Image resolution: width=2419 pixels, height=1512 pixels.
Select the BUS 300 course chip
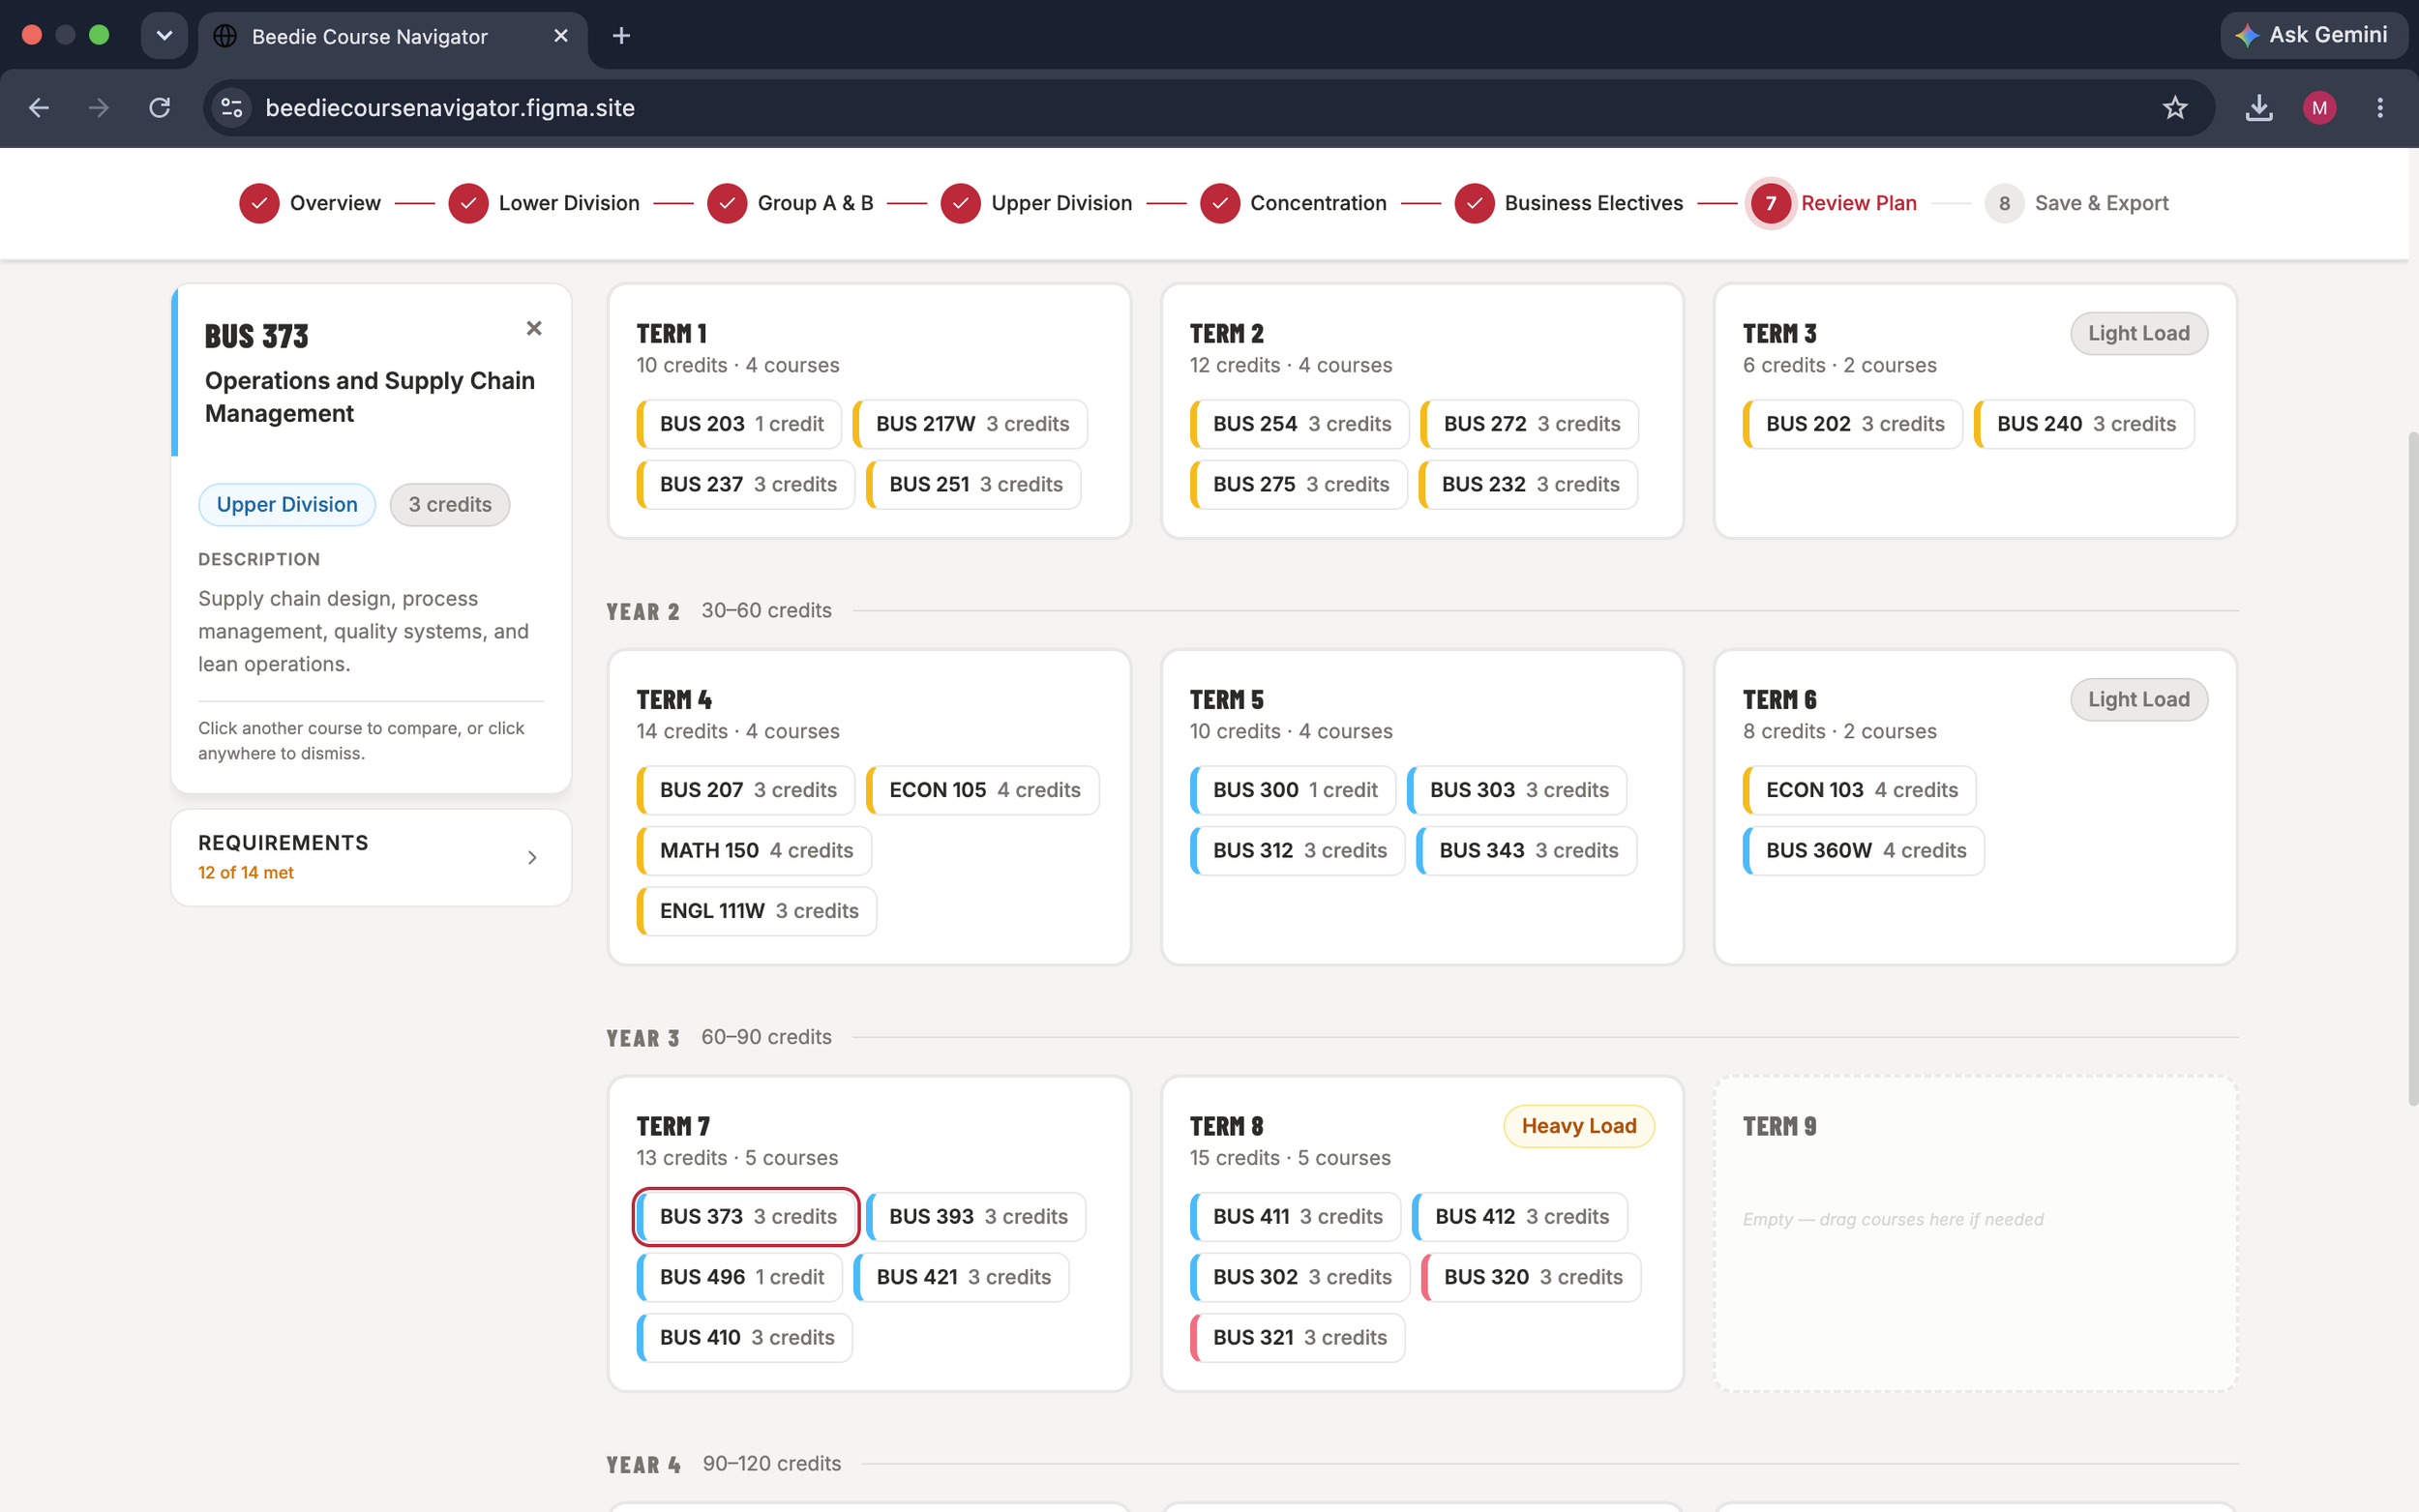tap(1293, 790)
